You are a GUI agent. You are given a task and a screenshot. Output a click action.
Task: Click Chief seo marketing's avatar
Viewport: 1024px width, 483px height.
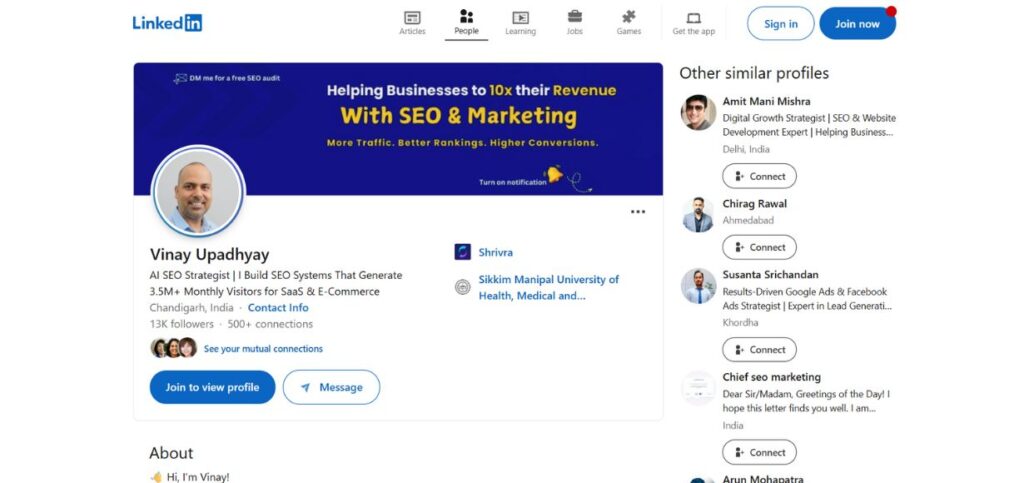pyautogui.click(x=698, y=388)
